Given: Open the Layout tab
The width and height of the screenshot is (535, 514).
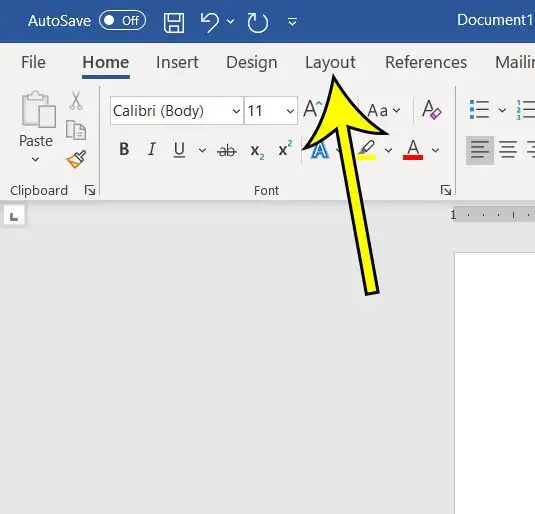Looking at the screenshot, I should point(330,62).
